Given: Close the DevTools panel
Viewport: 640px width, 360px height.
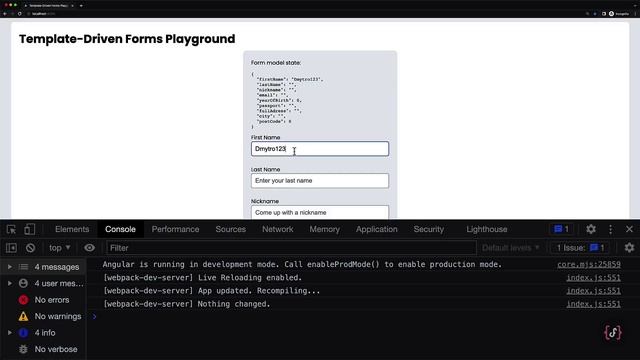Looking at the screenshot, I should (x=629, y=229).
